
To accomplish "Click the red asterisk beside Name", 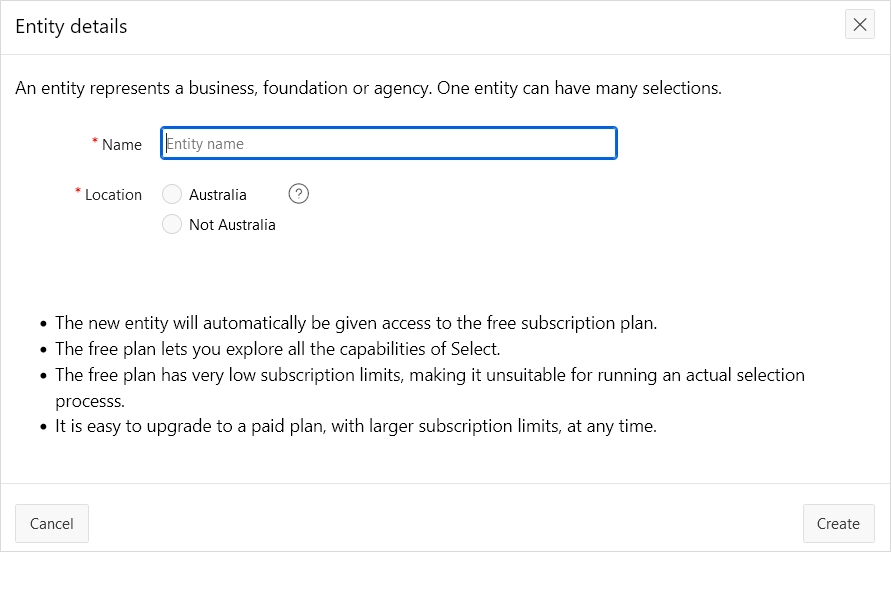I will pyautogui.click(x=95, y=142).
